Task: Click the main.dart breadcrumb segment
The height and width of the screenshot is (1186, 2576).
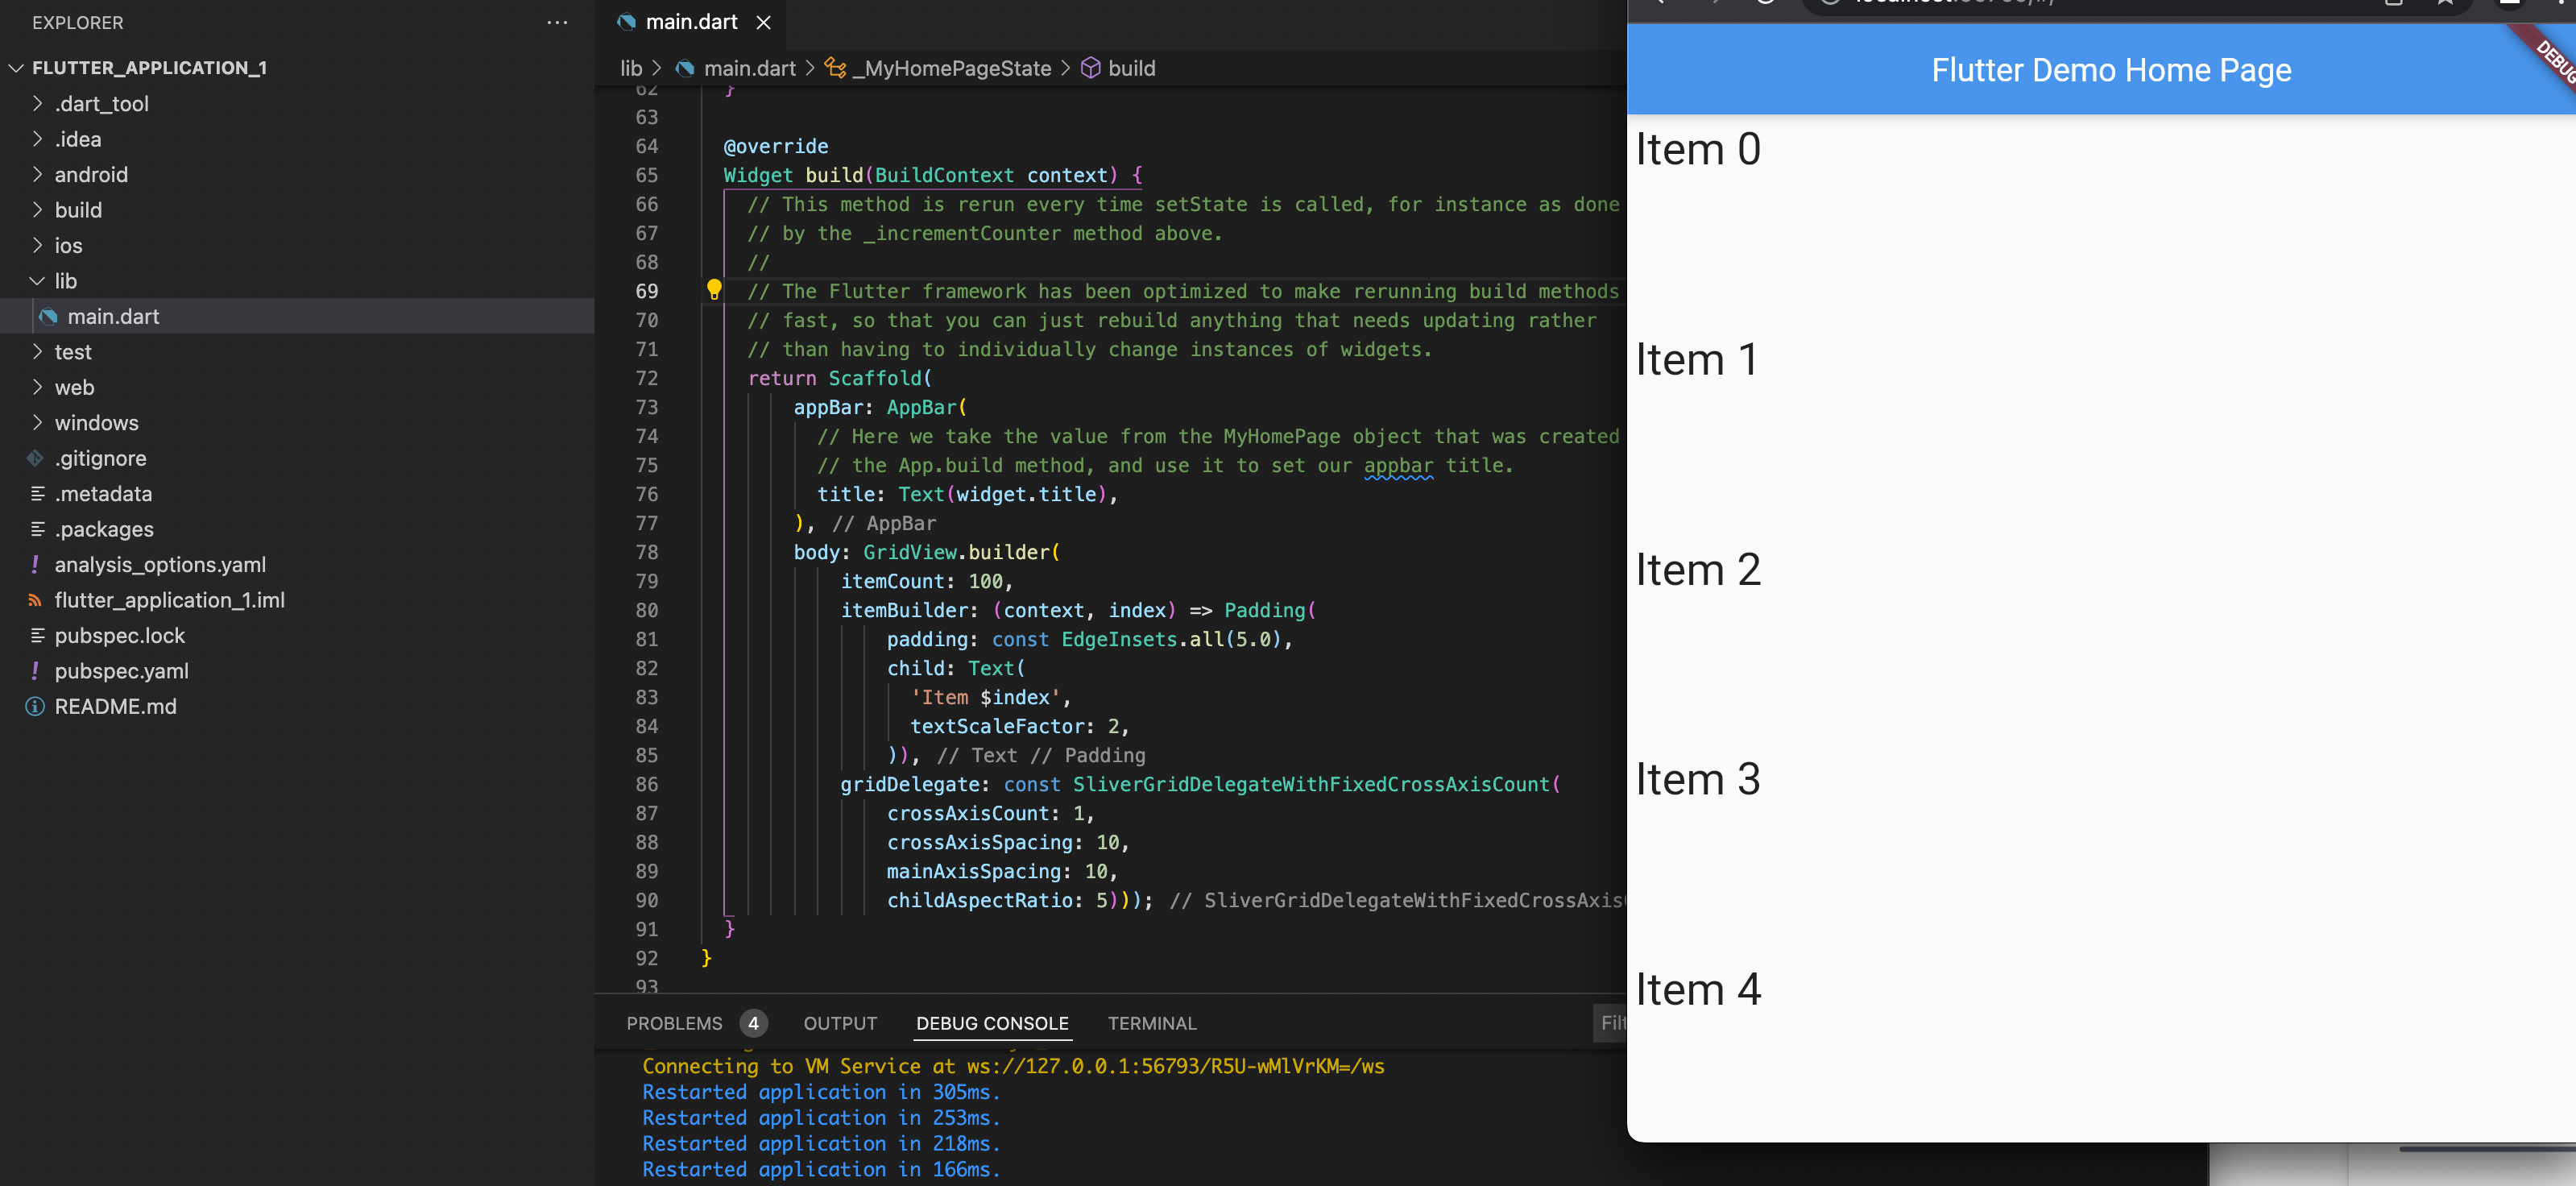Action: 749,68
